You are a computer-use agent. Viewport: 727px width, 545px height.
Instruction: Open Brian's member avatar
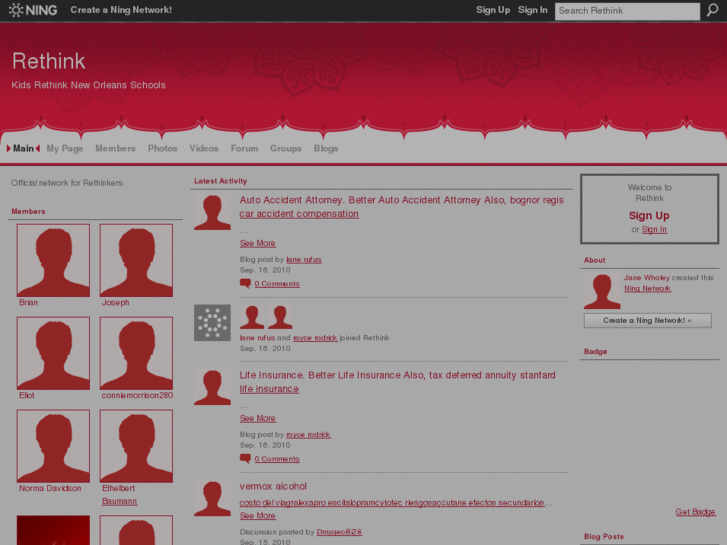coord(53,260)
